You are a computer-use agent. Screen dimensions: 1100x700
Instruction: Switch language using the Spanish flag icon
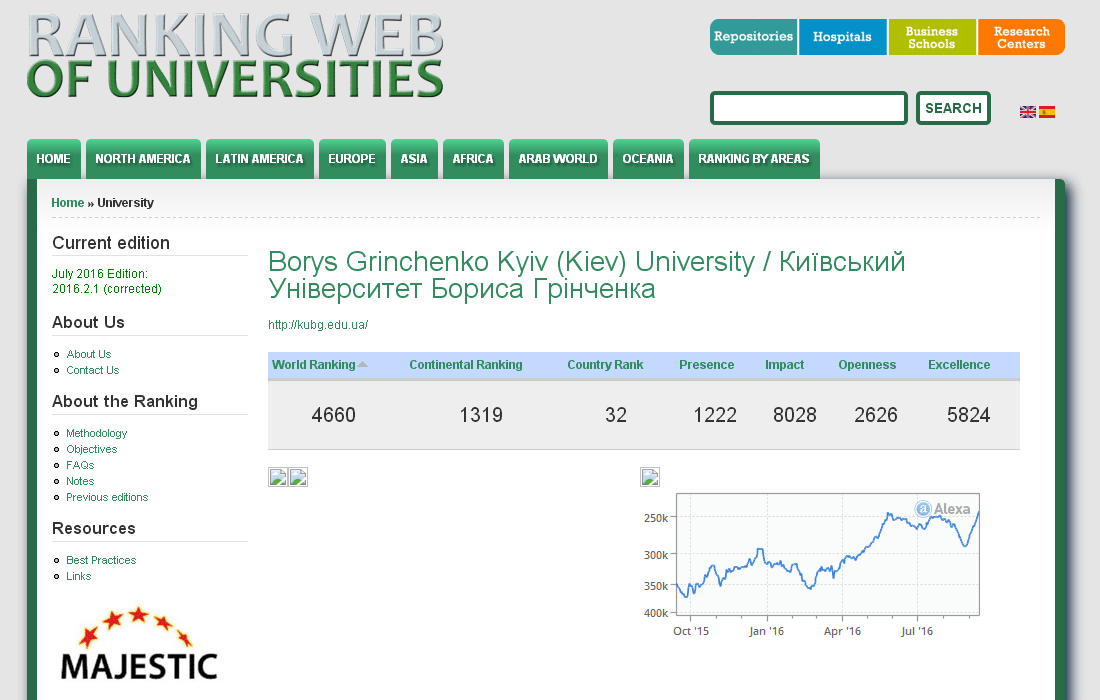[x=1047, y=112]
